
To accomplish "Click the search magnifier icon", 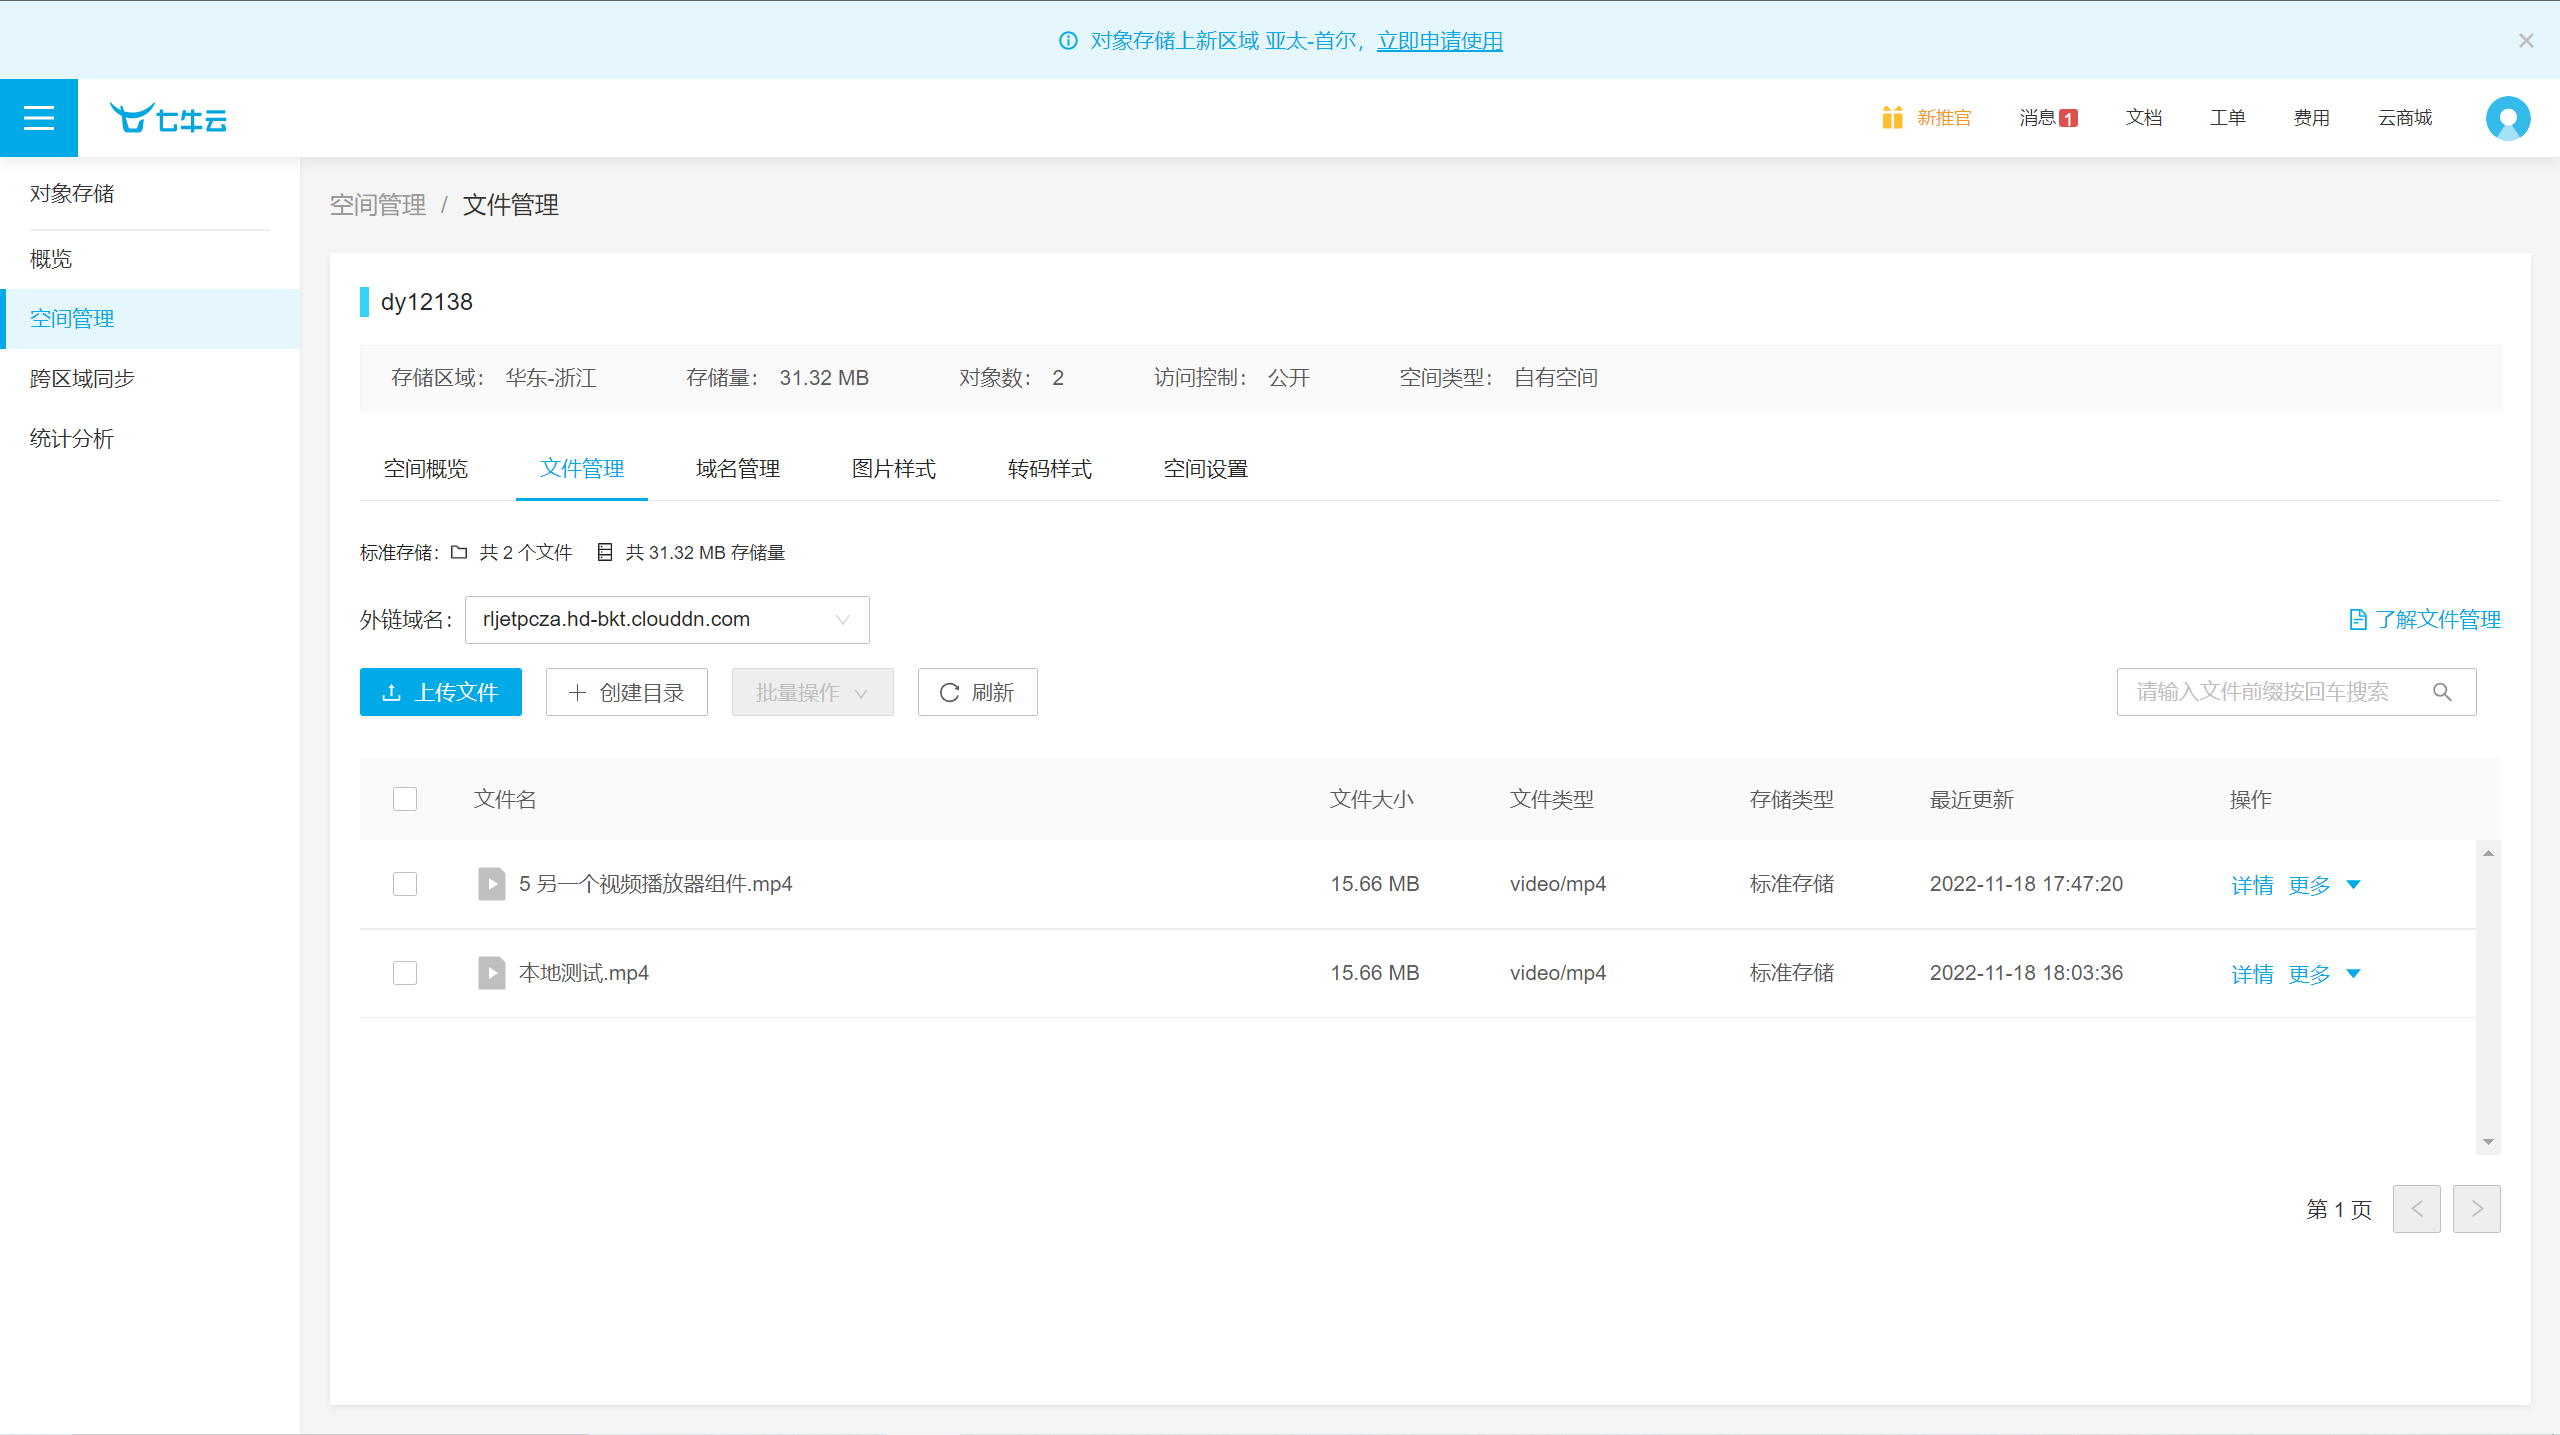I will point(2442,692).
